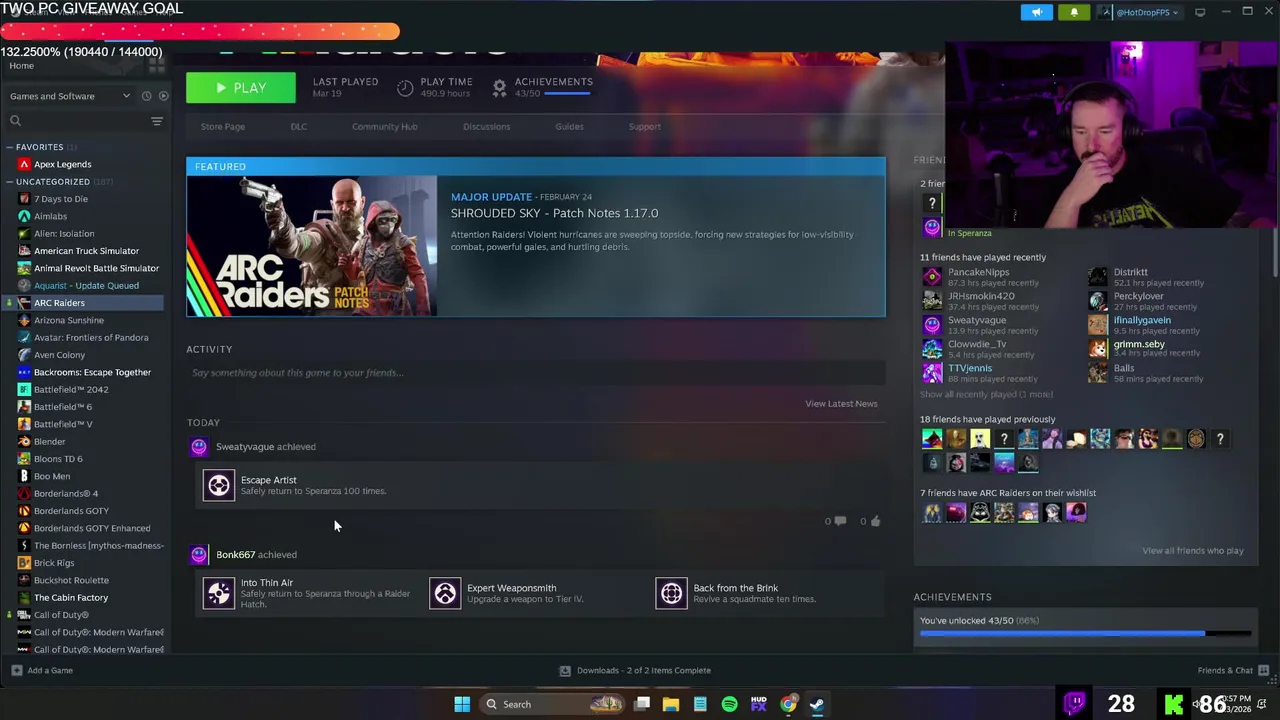Open friend PancakeNipps in the friends list
This screenshot has width=1280, height=720.
pyautogui.click(x=978, y=272)
